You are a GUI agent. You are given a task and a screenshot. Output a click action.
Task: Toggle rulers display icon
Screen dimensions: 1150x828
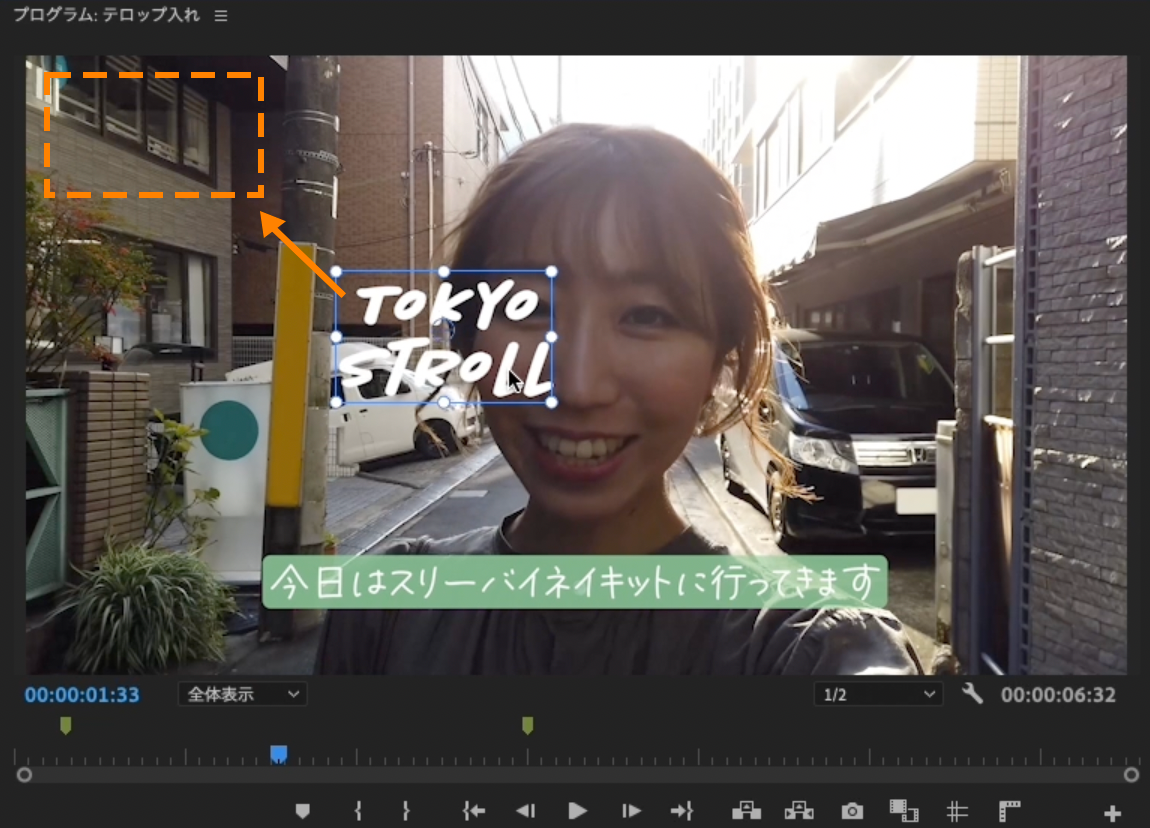pos(1009,811)
